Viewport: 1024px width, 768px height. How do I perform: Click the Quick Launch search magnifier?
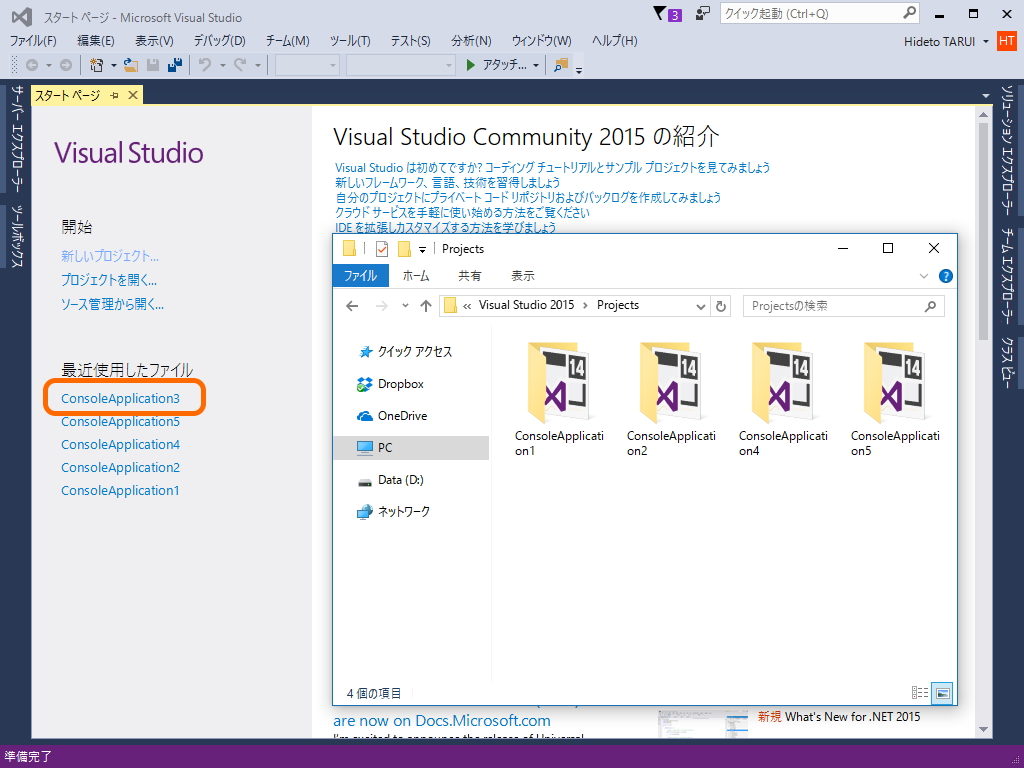909,12
